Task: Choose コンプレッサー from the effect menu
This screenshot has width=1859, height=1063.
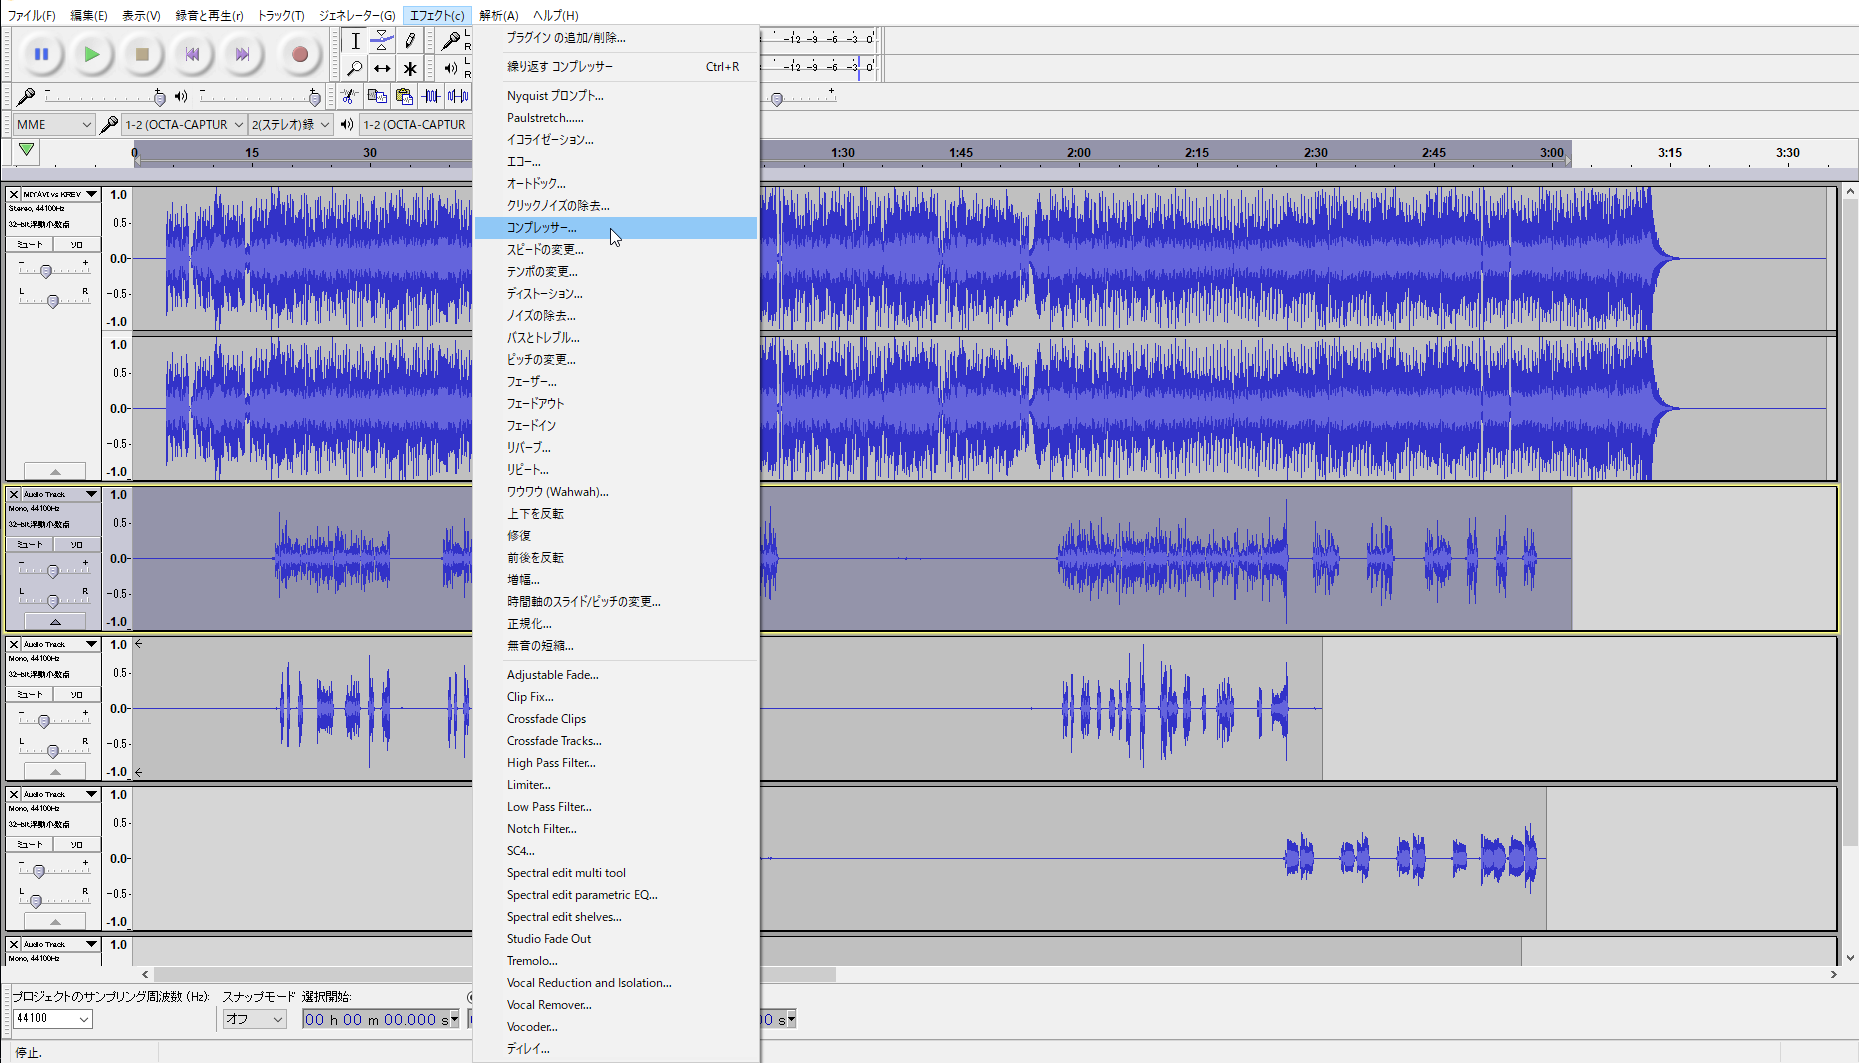Action: (x=541, y=228)
